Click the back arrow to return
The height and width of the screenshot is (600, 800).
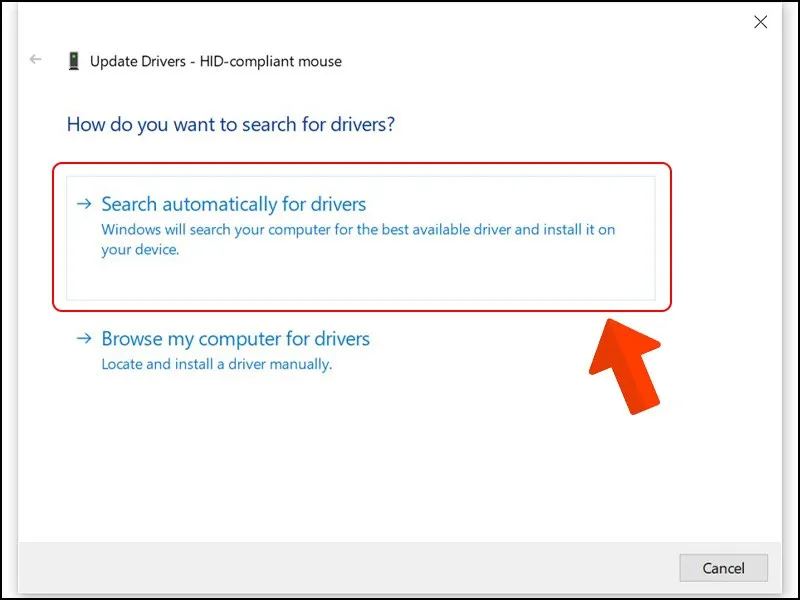[35, 59]
